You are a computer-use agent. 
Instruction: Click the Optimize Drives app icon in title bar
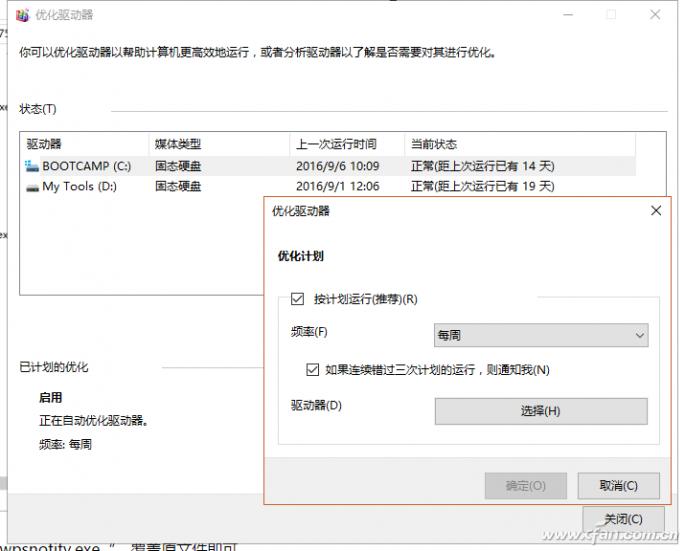pos(22,15)
